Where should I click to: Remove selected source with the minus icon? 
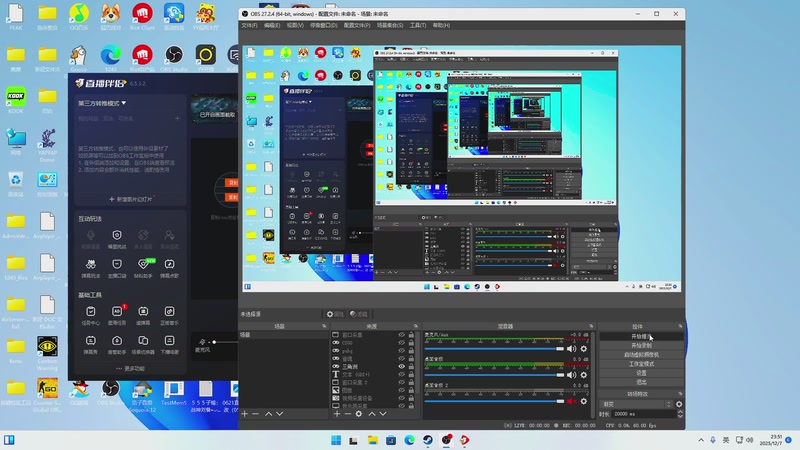click(347, 414)
